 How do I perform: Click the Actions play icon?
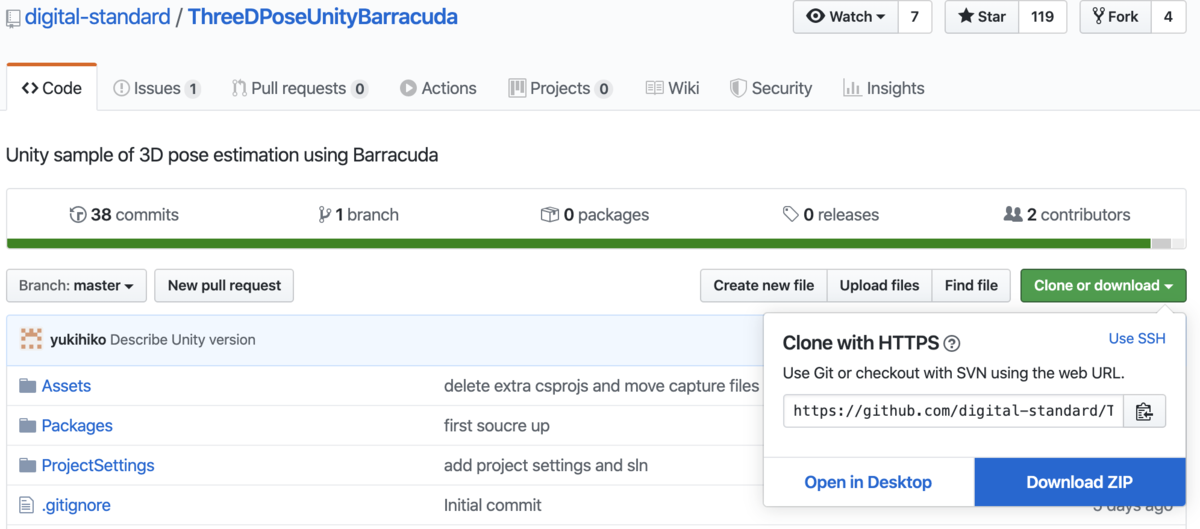408,88
